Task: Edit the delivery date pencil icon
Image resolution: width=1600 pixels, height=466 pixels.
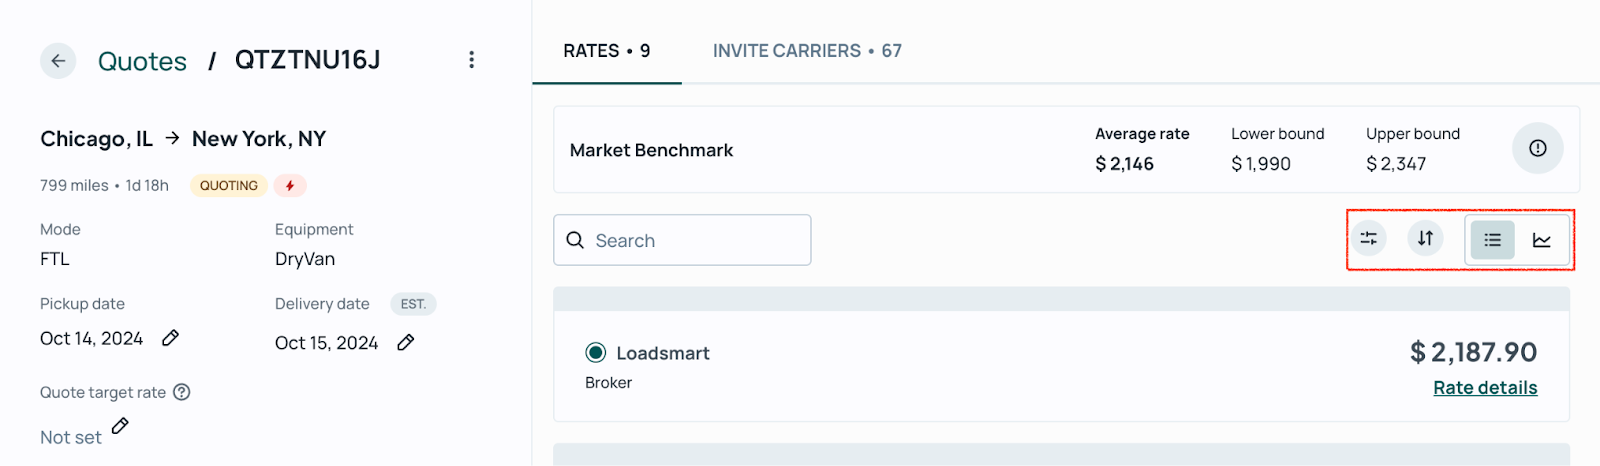Action: click(x=406, y=342)
